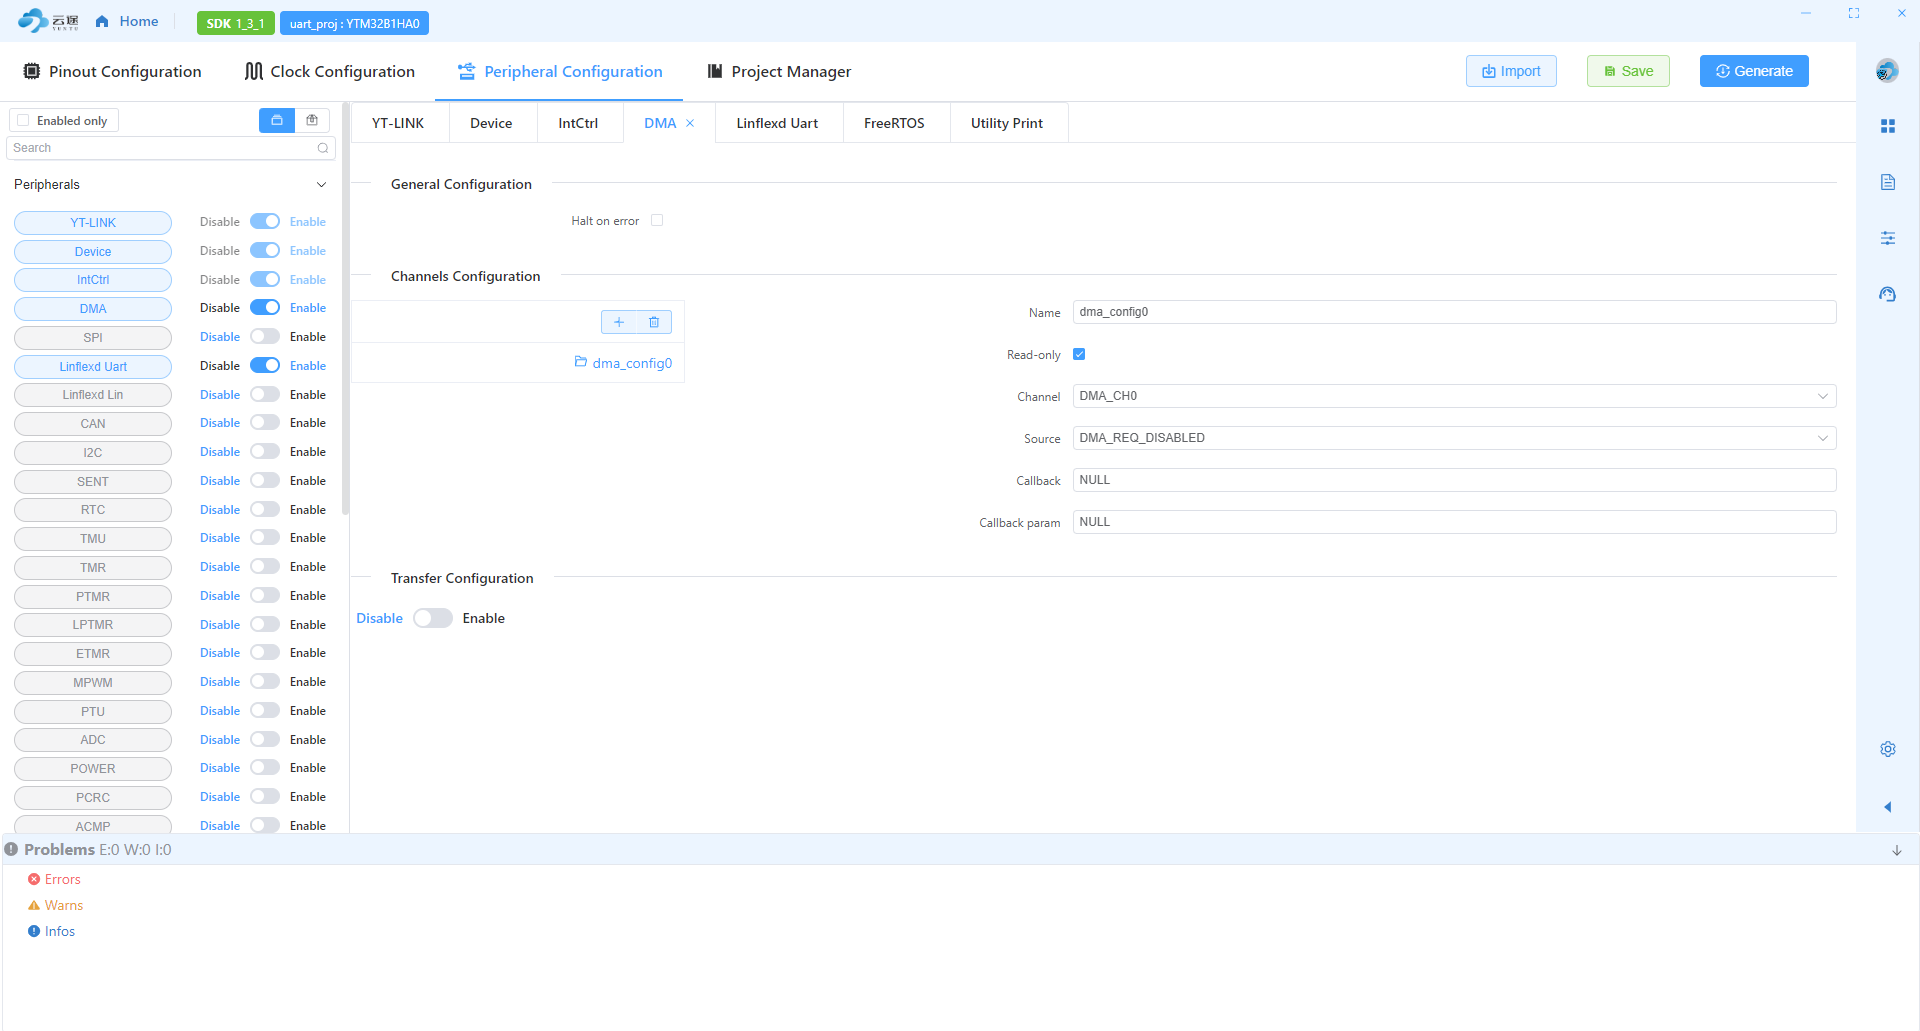1920x1031 pixels.
Task: Delete the selected DMA channel config
Action: (x=654, y=322)
